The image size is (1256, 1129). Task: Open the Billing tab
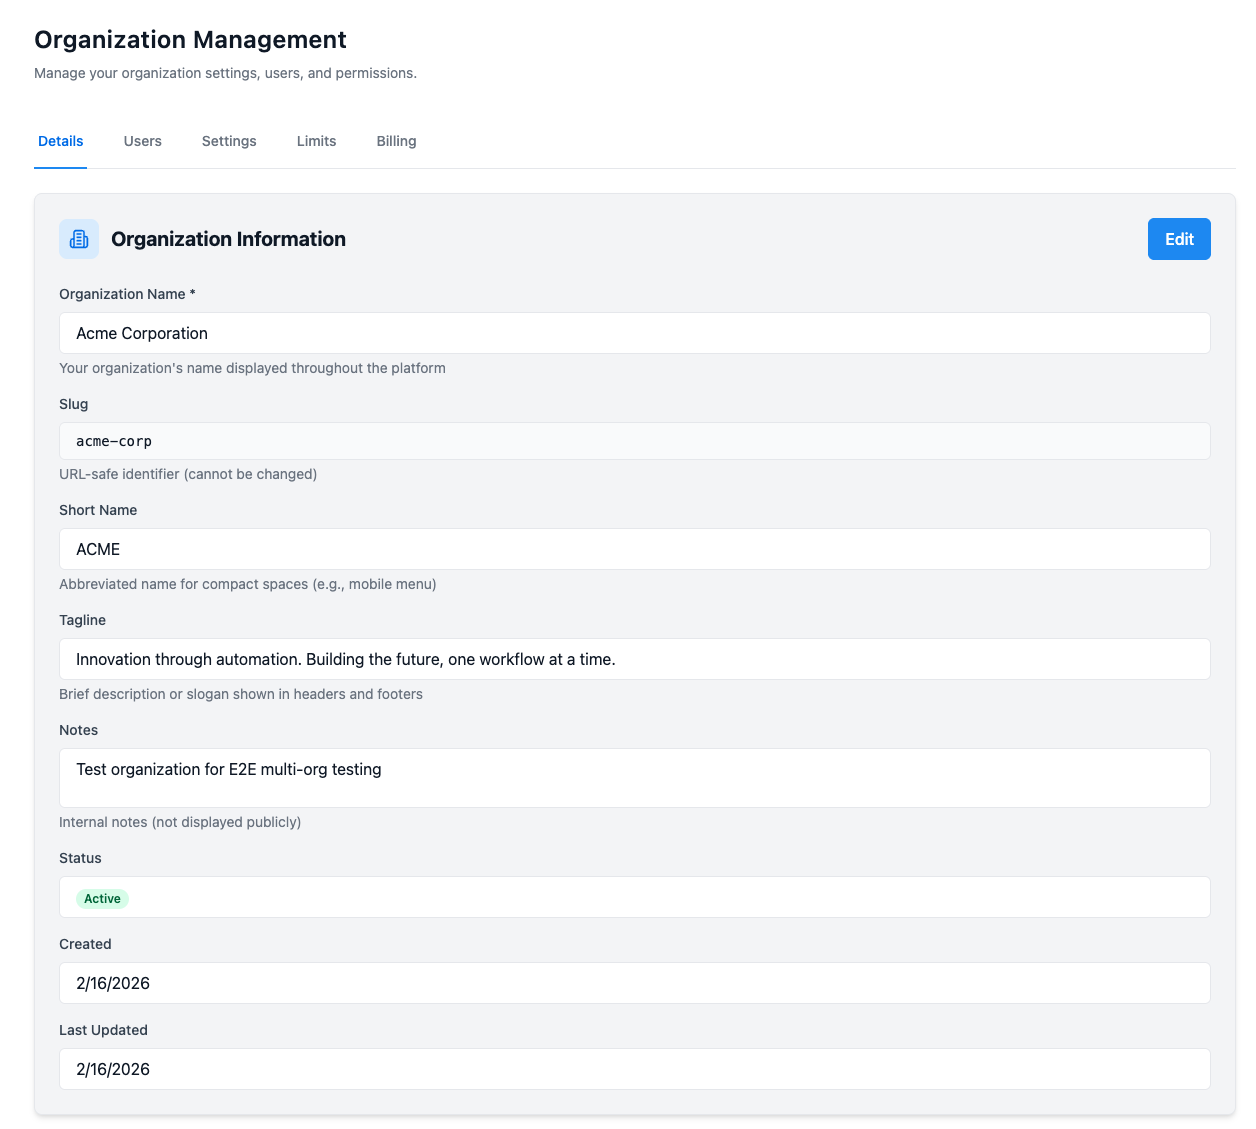tap(396, 141)
